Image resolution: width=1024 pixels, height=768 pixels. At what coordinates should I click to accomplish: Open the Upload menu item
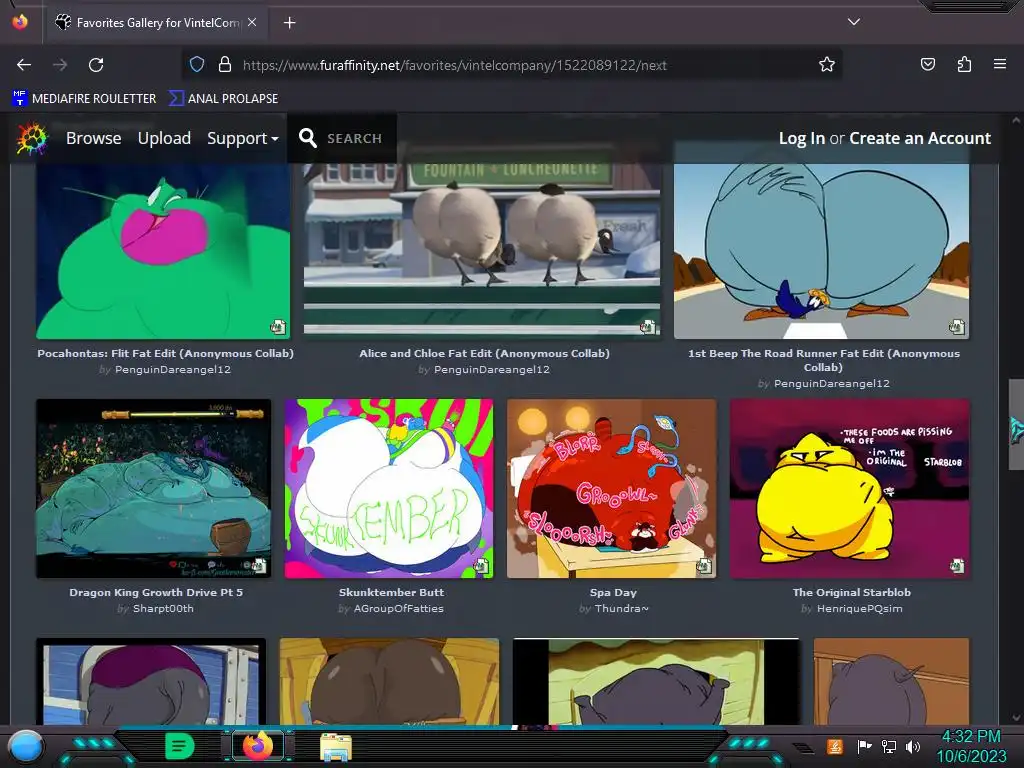(x=164, y=138)
